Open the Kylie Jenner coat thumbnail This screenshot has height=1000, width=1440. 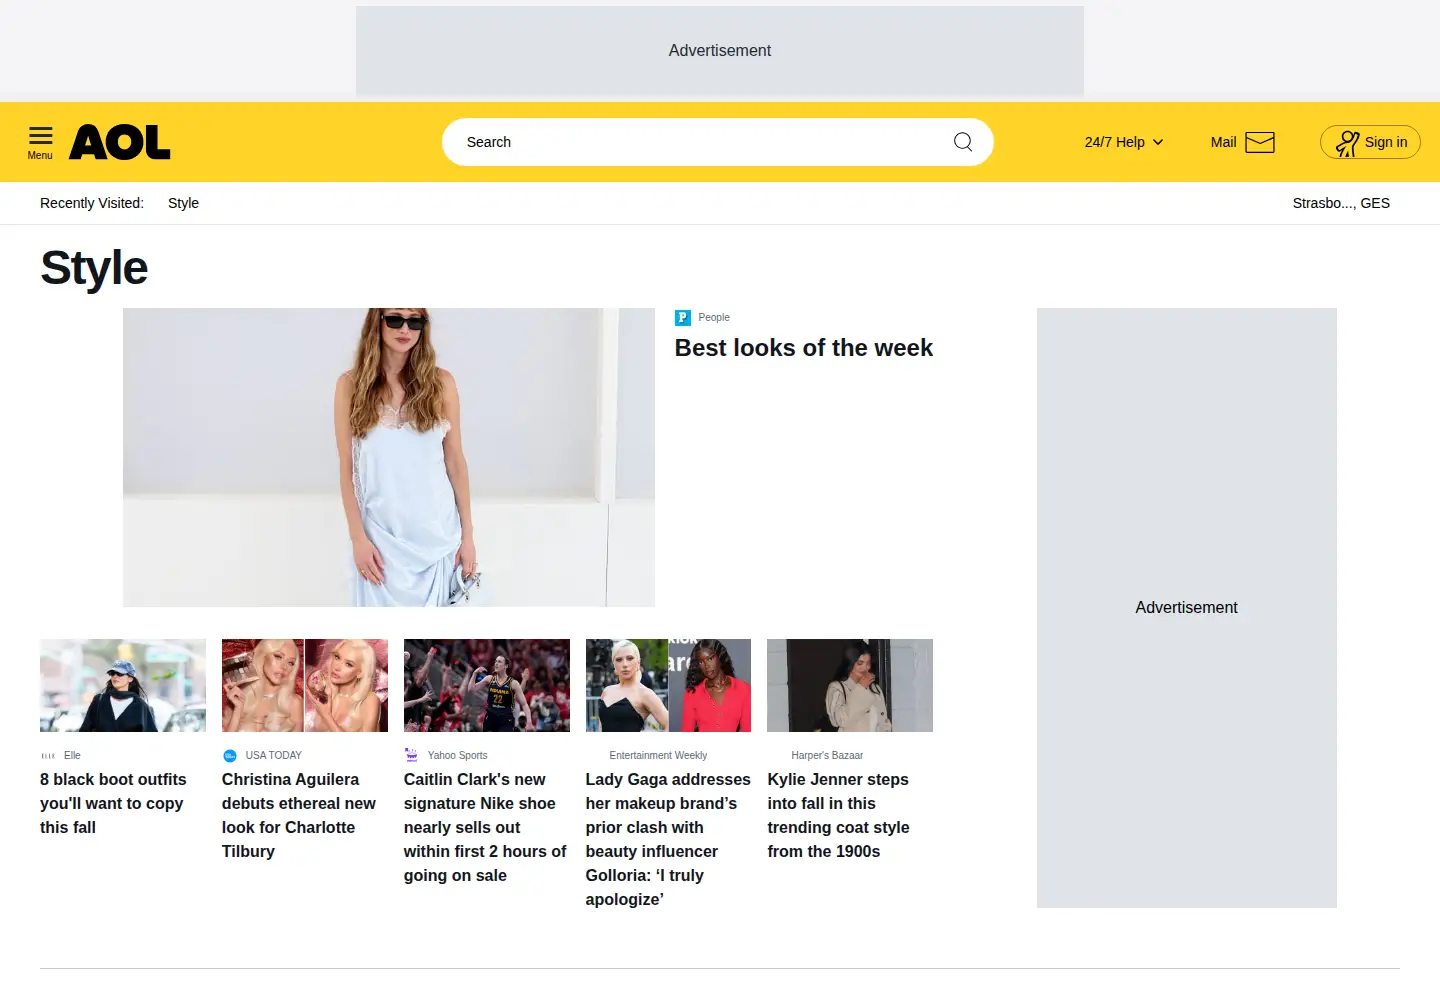tap(850, 685)
